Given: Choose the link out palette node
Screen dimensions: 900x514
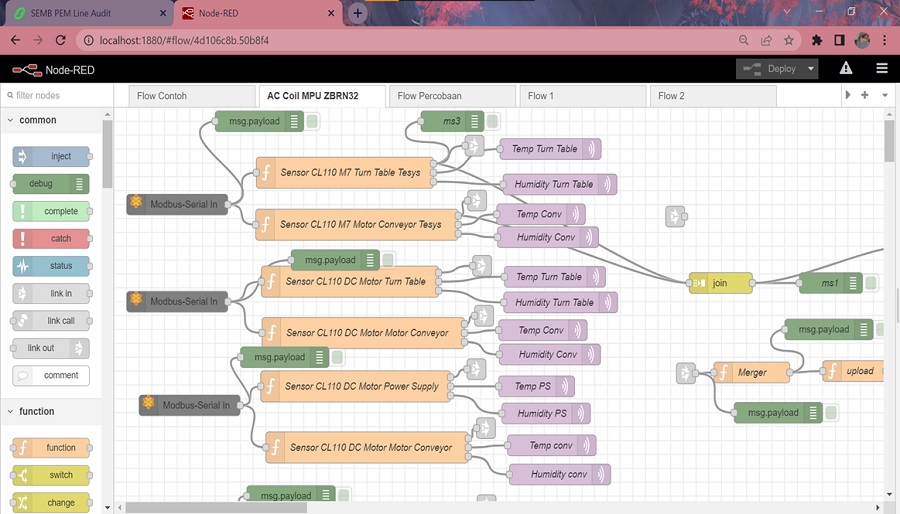Looking at the screenshot, I should click(x=51, y=348).
